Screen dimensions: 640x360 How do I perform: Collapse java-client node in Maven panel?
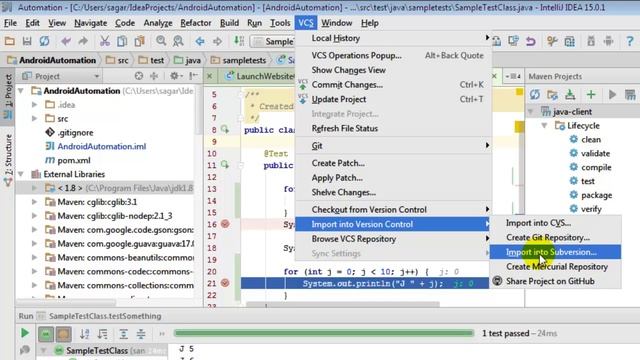[531, 111]
